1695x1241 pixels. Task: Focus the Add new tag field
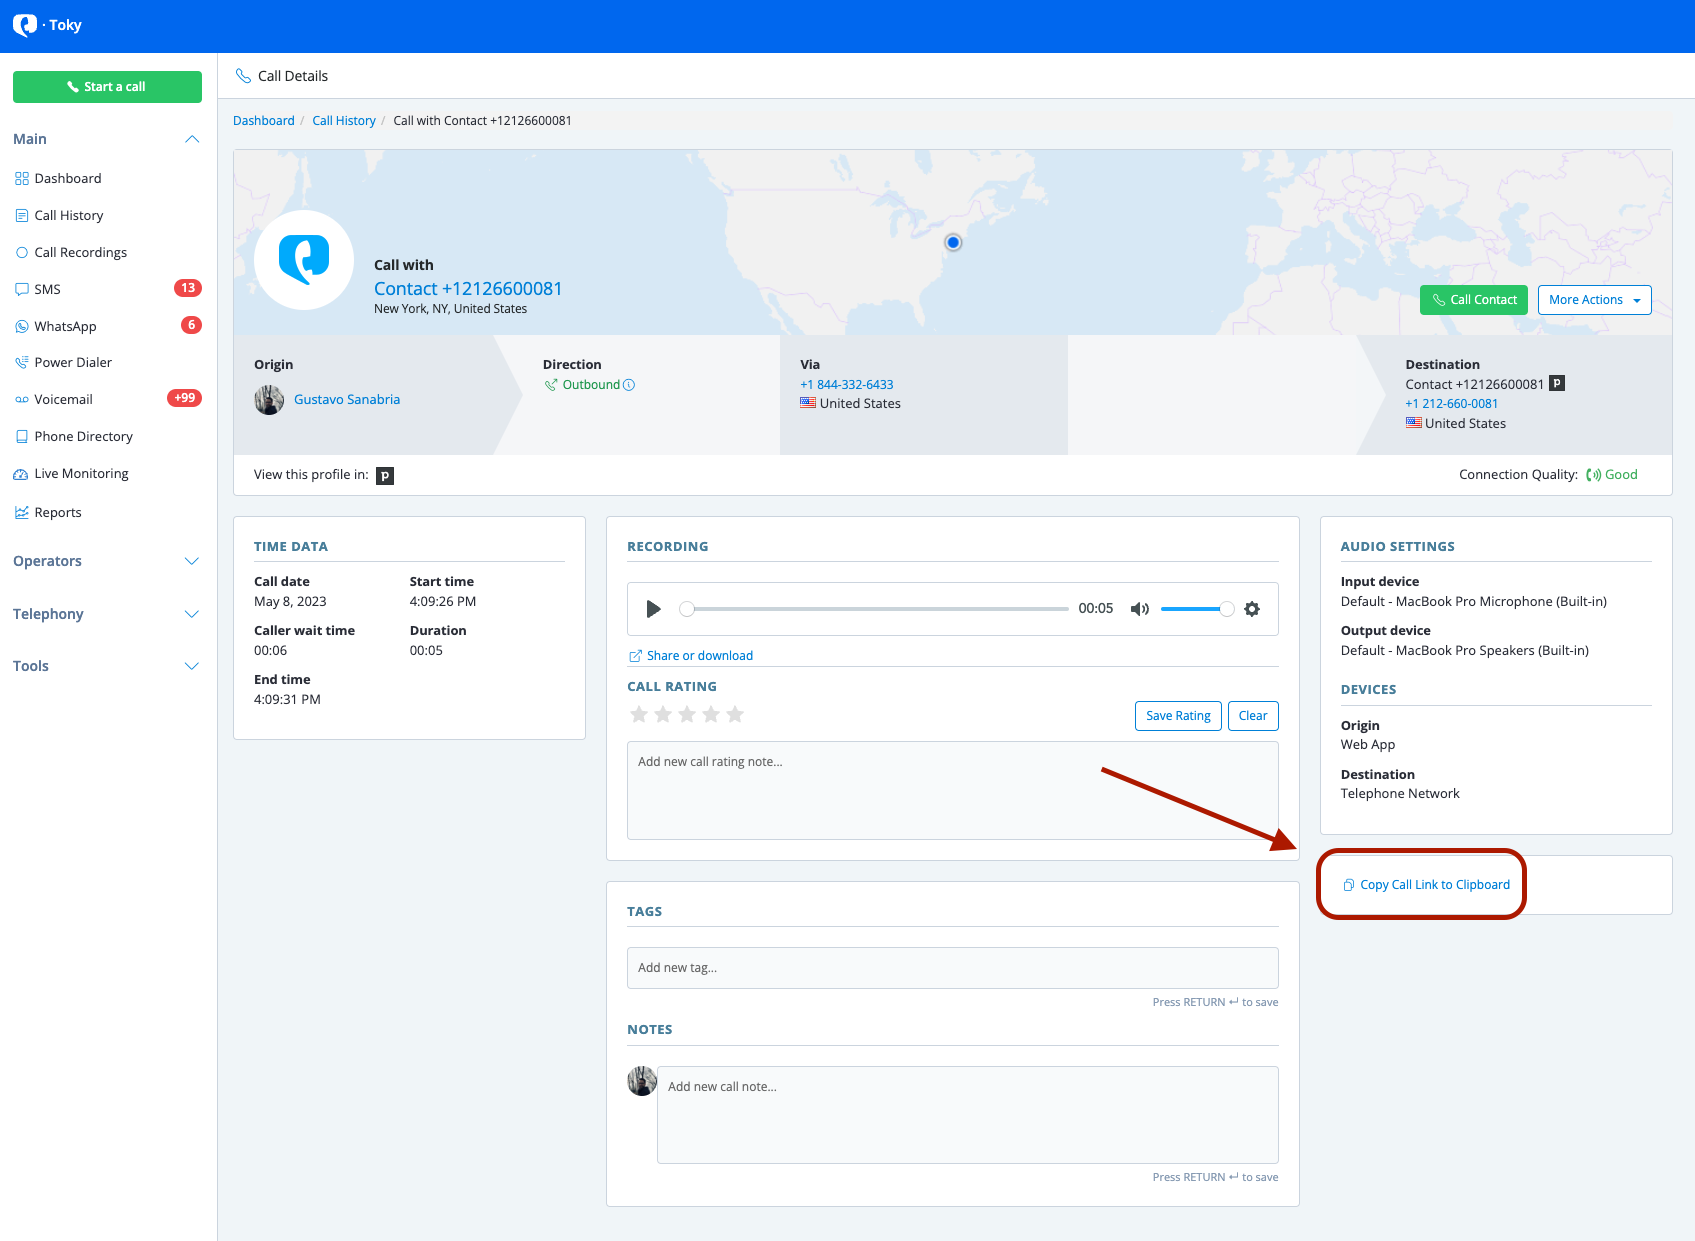coord(952,968)
